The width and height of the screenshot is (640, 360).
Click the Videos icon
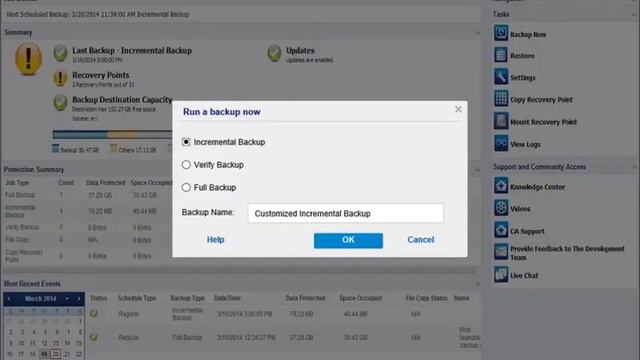(x=501, y=208)
